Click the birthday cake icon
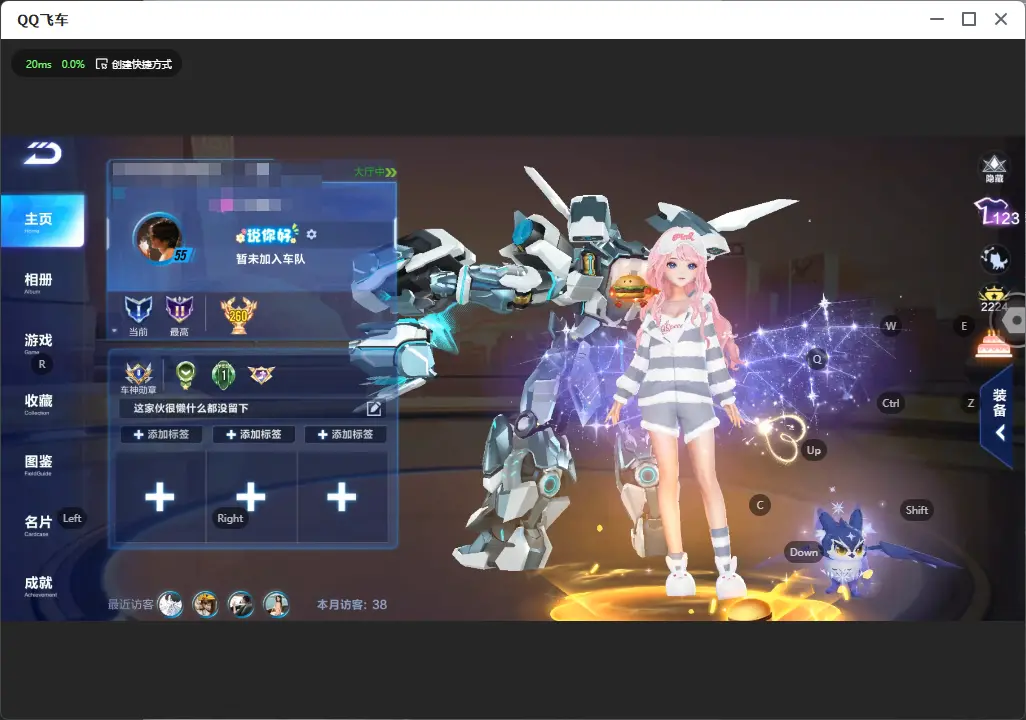Image resolution: width=1026 pixels, height=720 pixels. [x=993, y=344]
